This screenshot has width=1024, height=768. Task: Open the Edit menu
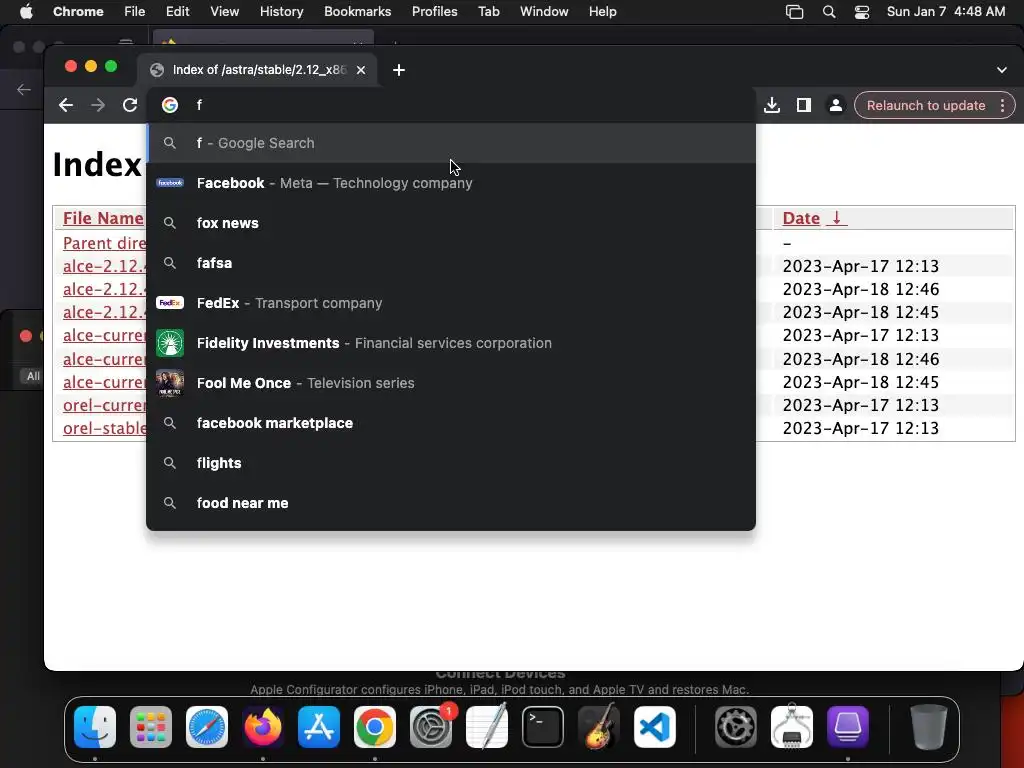point(177,11)
